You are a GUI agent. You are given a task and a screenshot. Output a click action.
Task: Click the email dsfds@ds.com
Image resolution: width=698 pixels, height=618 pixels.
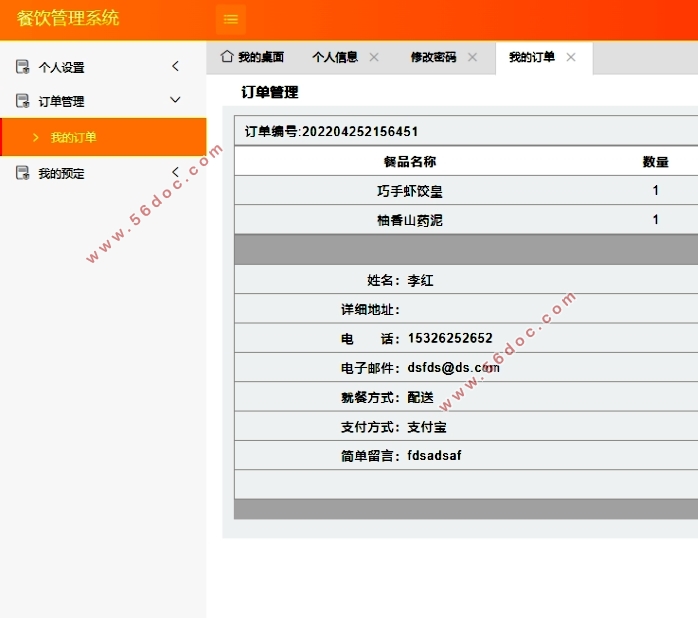454,367
